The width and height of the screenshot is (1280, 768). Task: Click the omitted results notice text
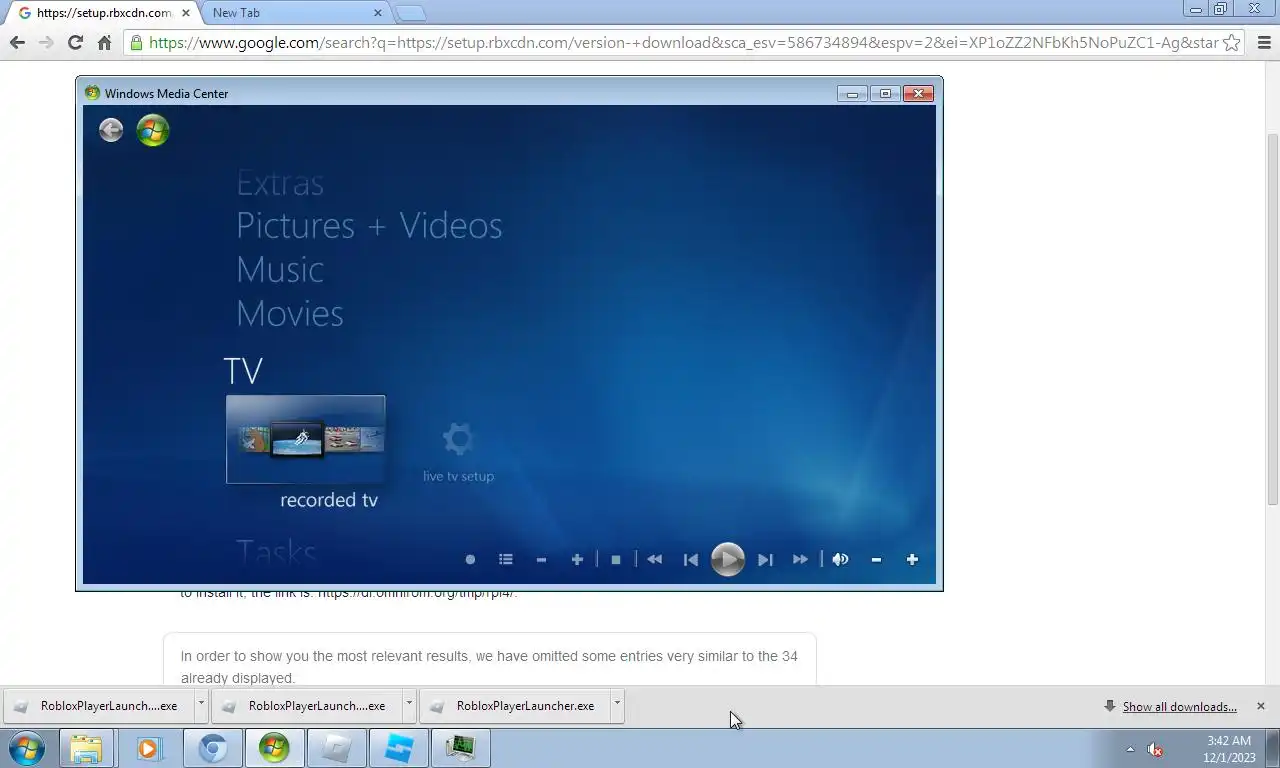(489, 667)
